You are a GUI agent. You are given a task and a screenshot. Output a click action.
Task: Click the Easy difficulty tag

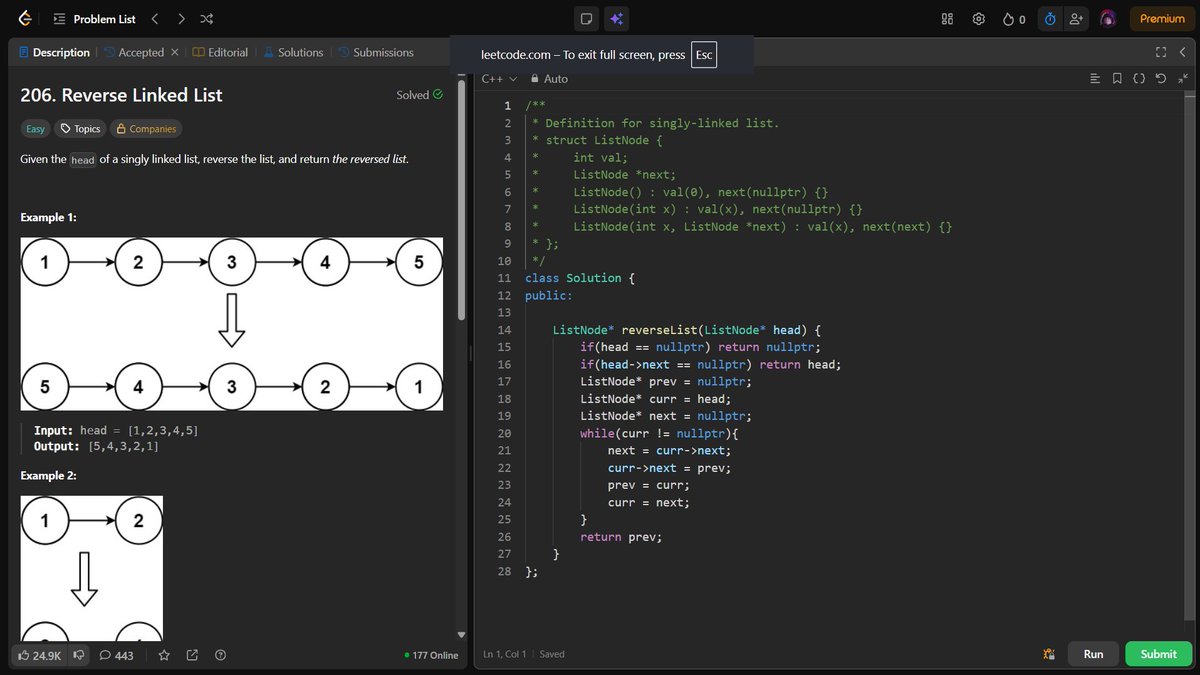(35, 129)
